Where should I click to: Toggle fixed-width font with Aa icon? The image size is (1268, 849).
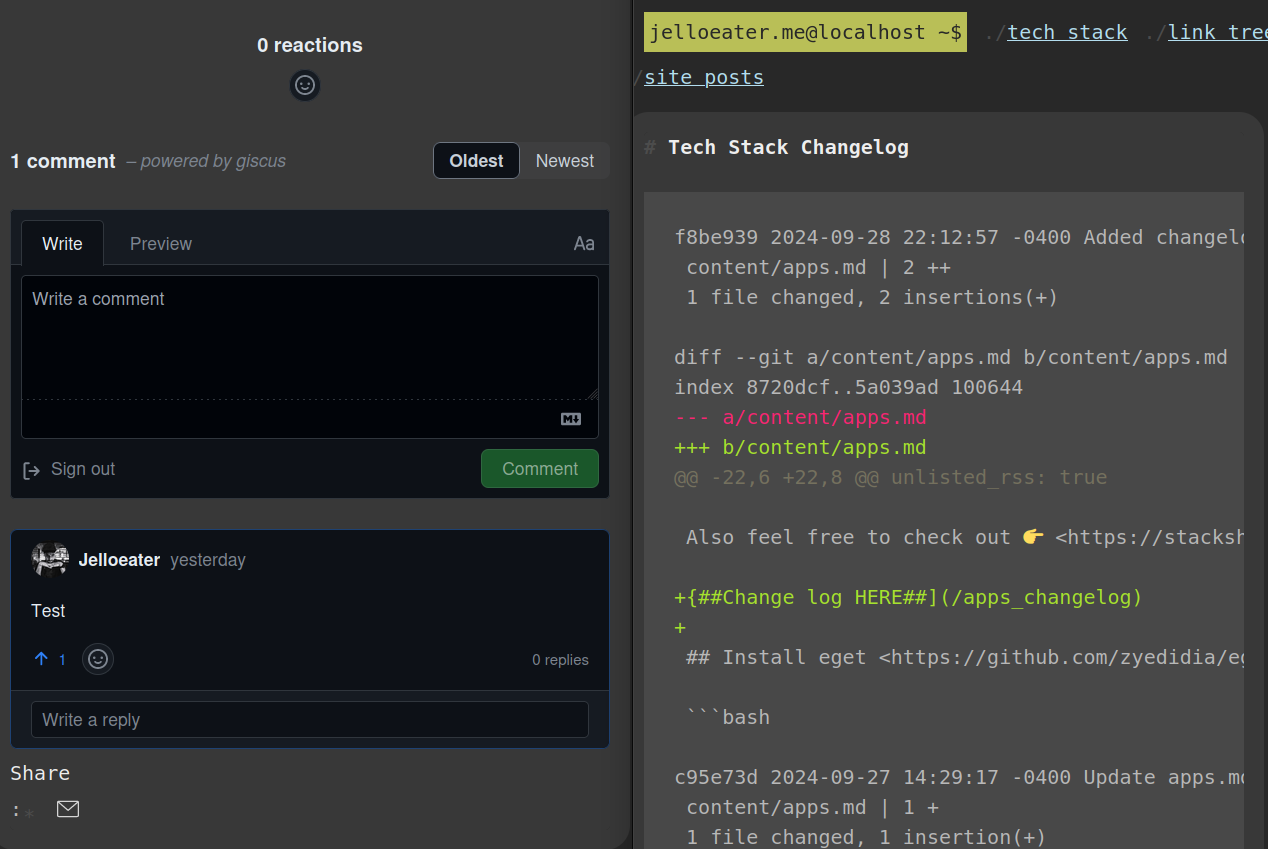(584, 243)
